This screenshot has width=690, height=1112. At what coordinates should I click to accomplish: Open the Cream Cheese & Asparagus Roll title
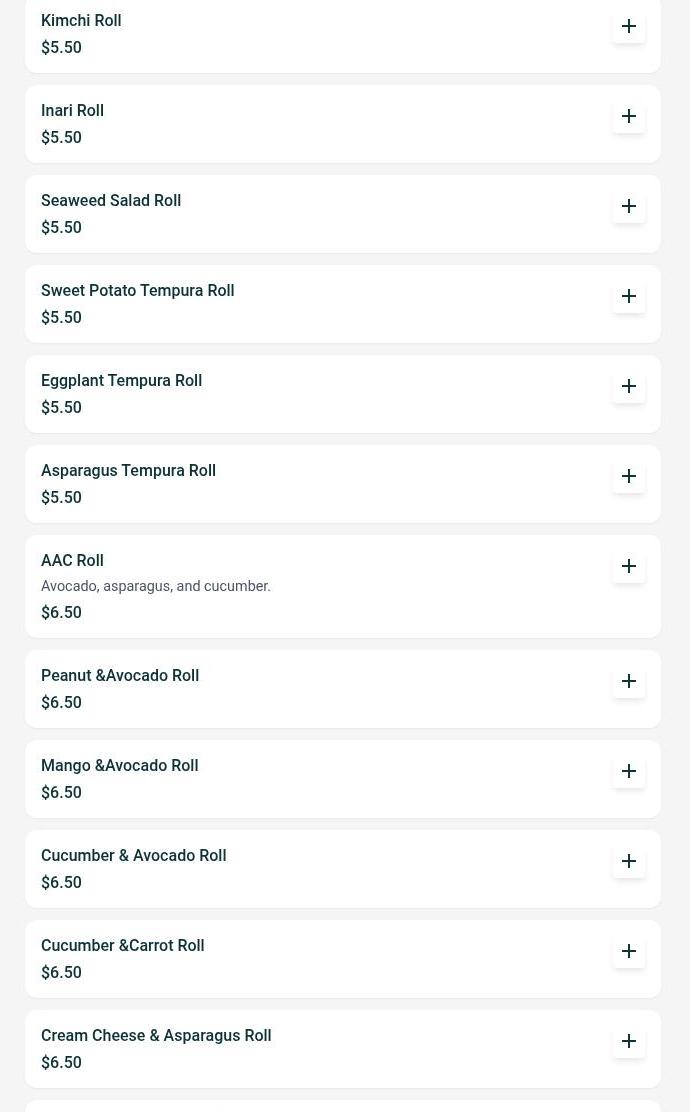156,1035
